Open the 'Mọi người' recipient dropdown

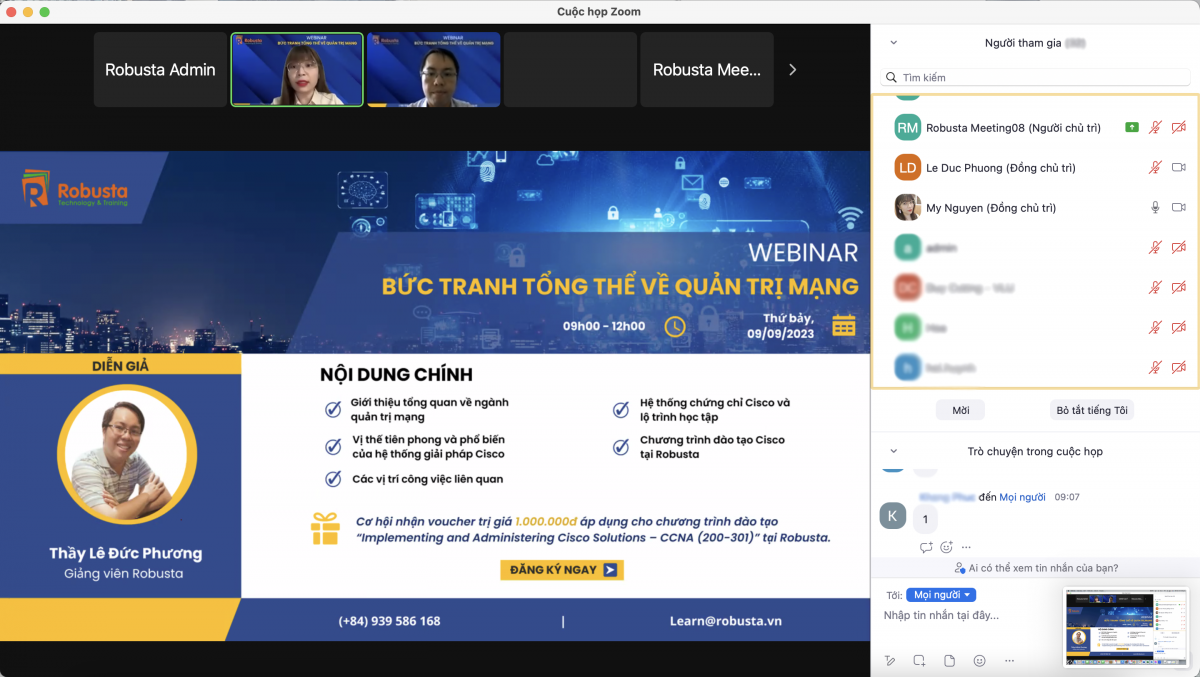pos(941,595)
